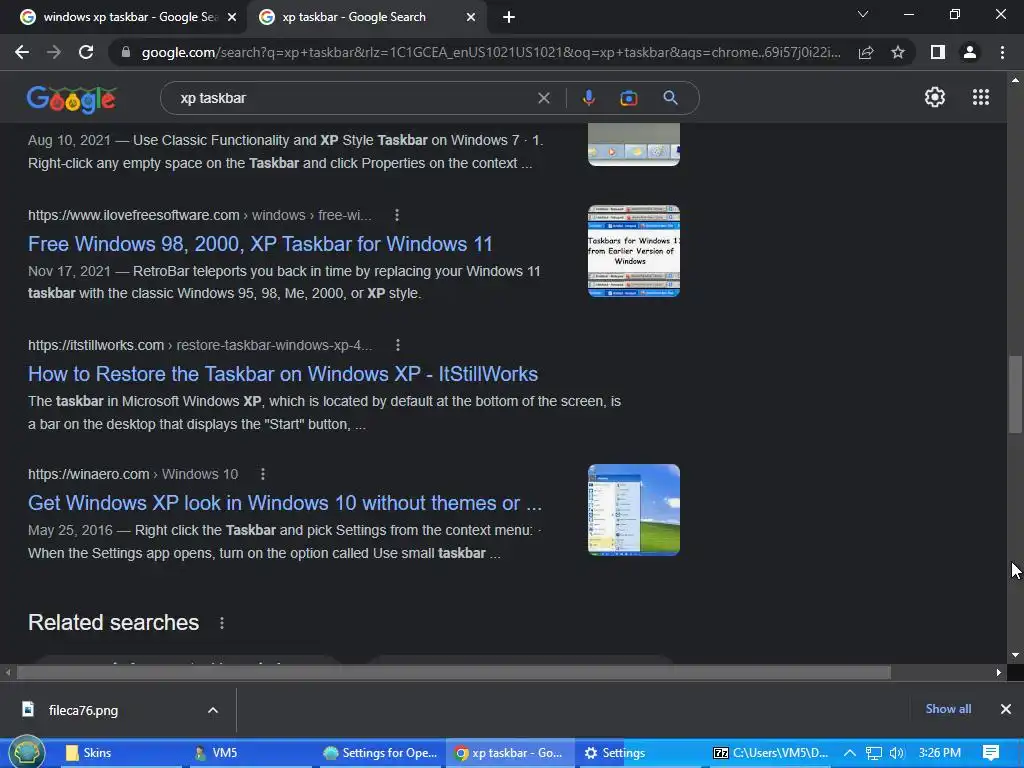
Task: Open the Google apps grid
Action: pos(981,97)
